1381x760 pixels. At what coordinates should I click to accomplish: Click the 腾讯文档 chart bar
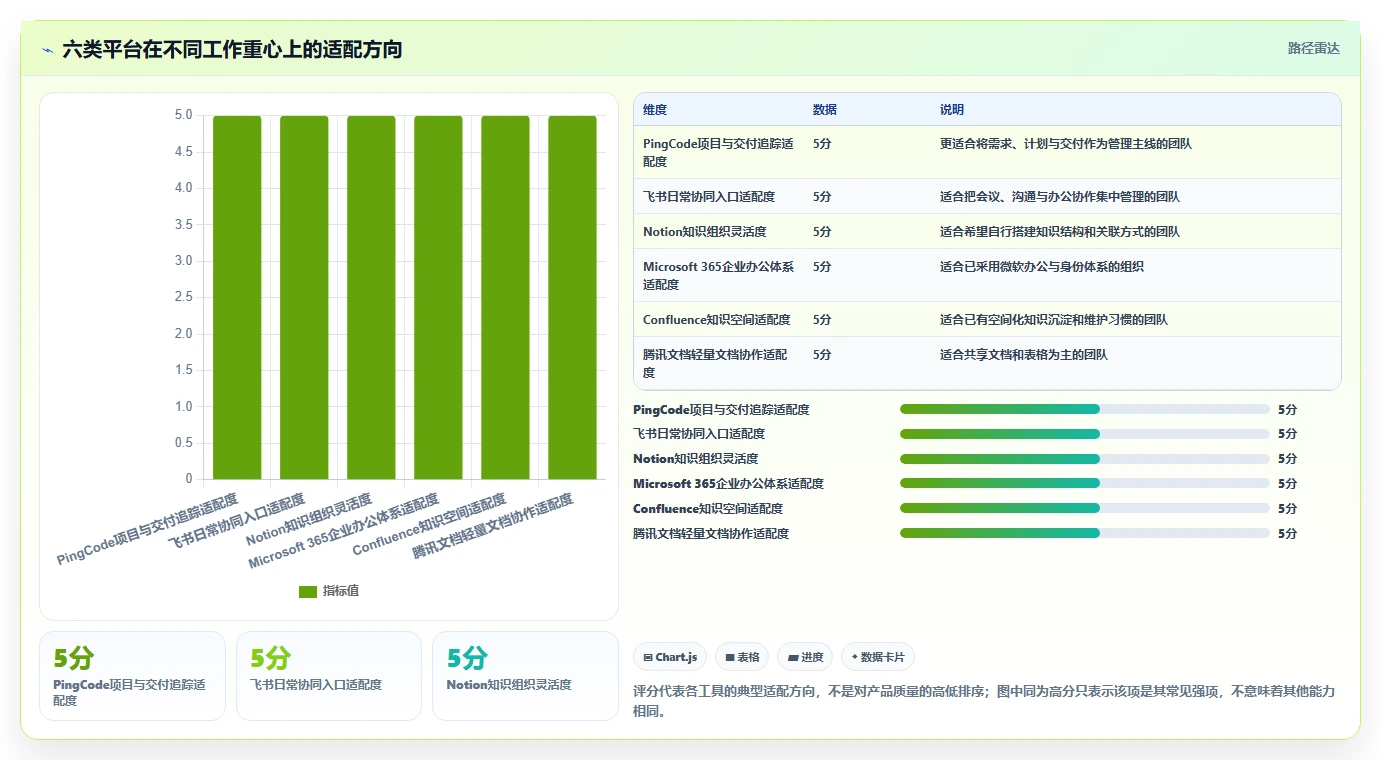pos(572,297)
